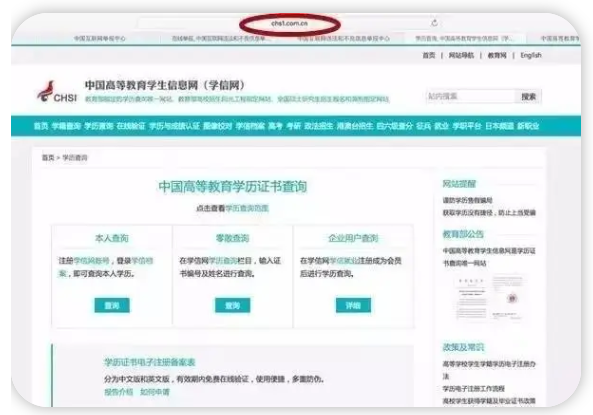The width and height of the screenshot is (593, 415).
Task: Open 中国高等教育学生信息网是学历证书查询唯一网站 announcement
Action: click(489, 257)
